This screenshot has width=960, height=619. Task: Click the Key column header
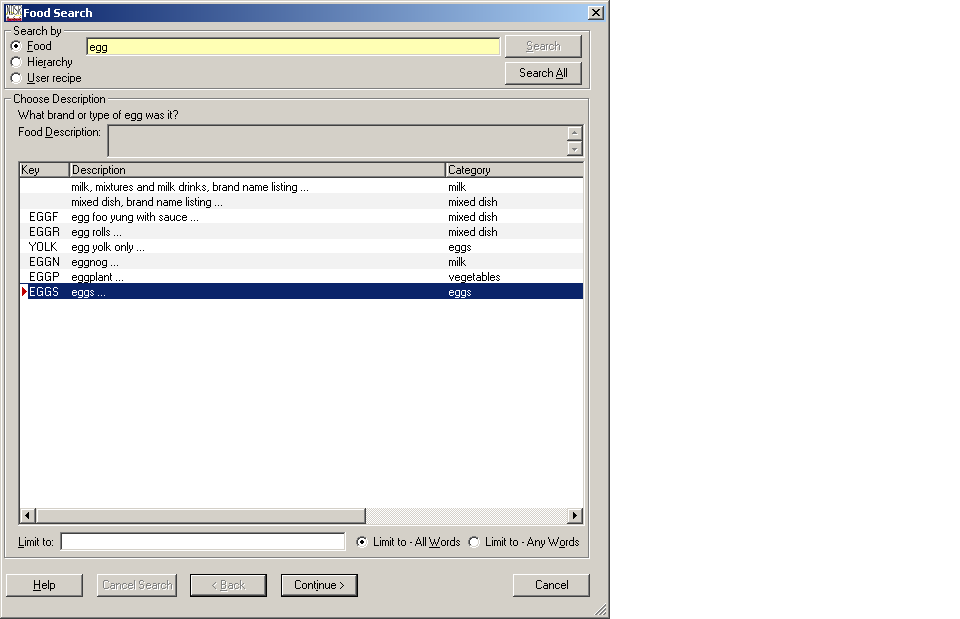44,170
